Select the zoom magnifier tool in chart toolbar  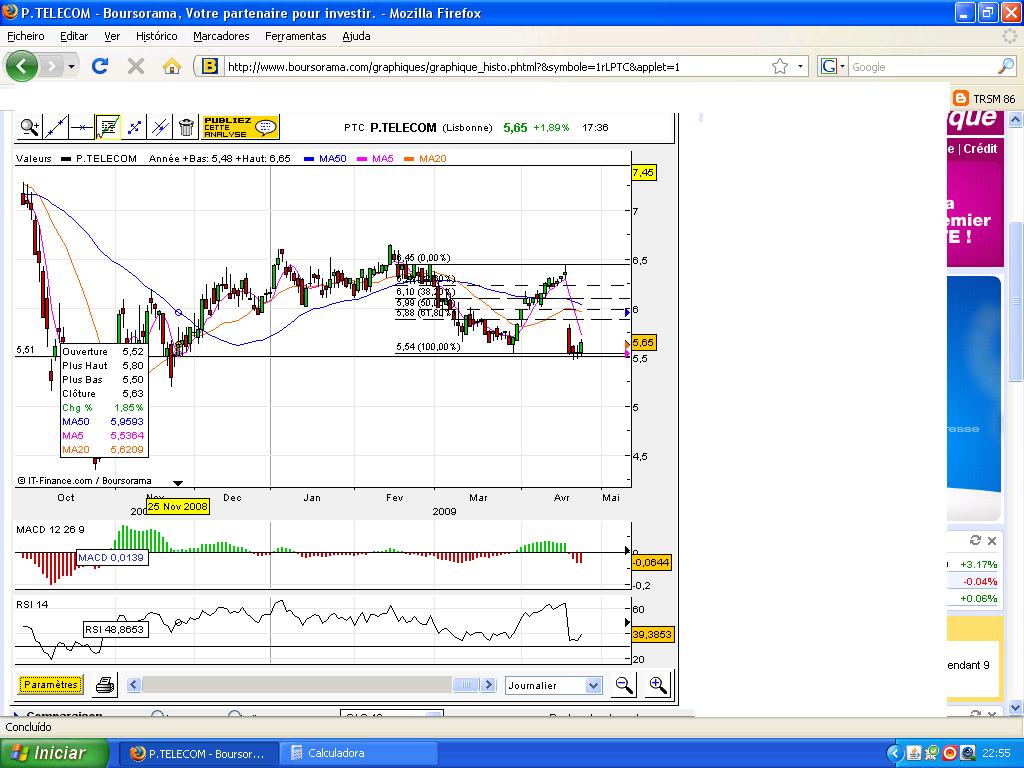30,127
